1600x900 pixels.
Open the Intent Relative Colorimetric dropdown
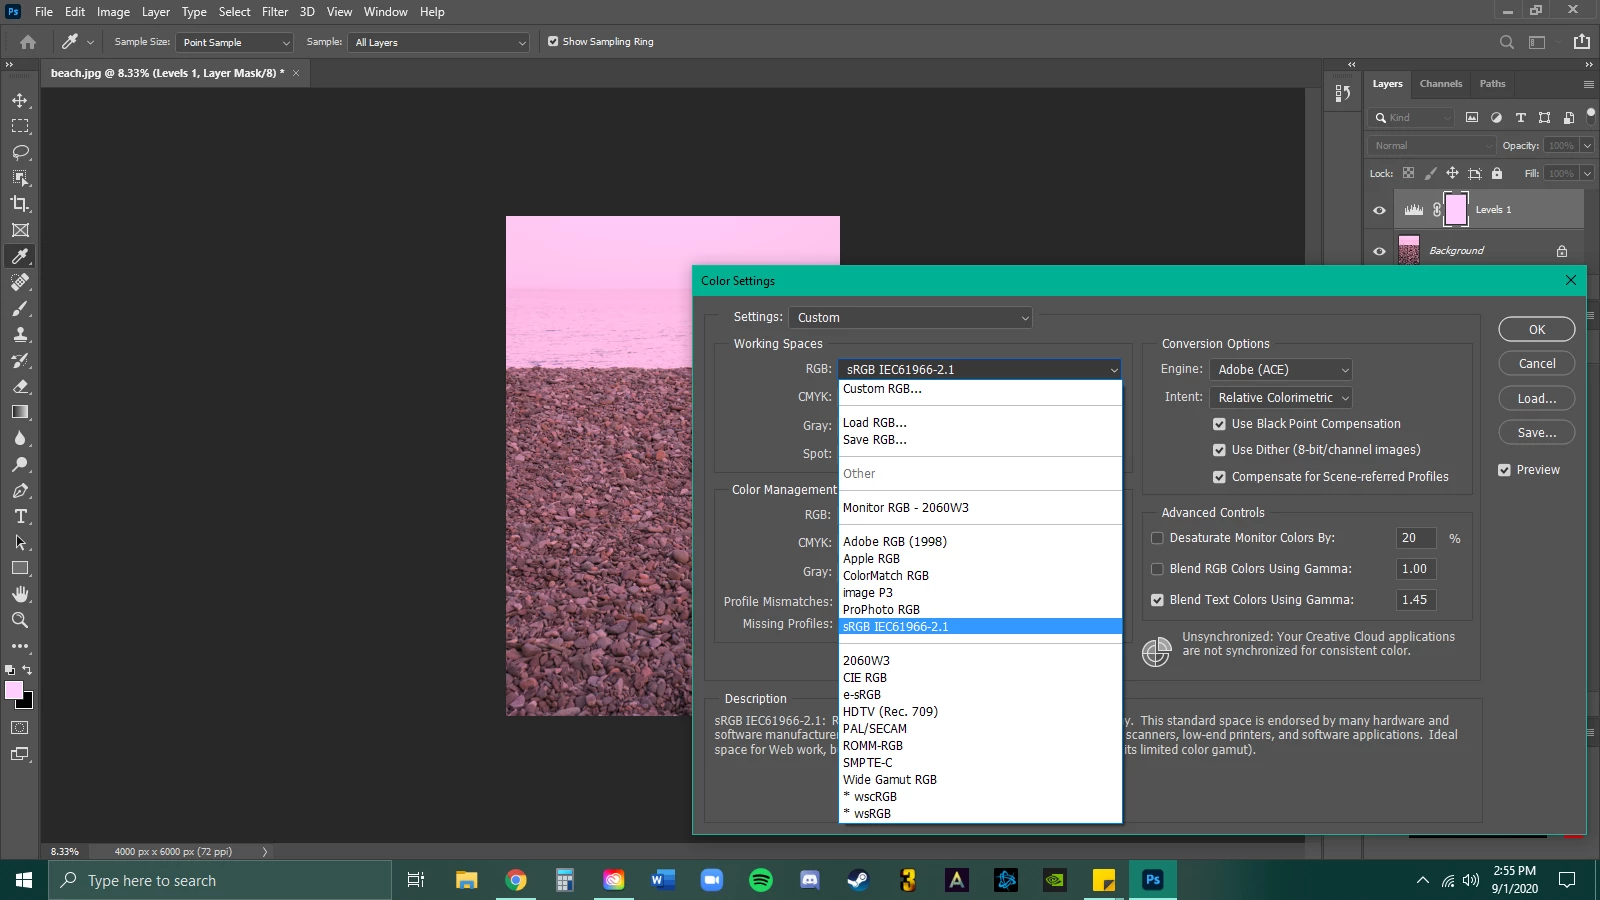click(x=1281, y=398)
